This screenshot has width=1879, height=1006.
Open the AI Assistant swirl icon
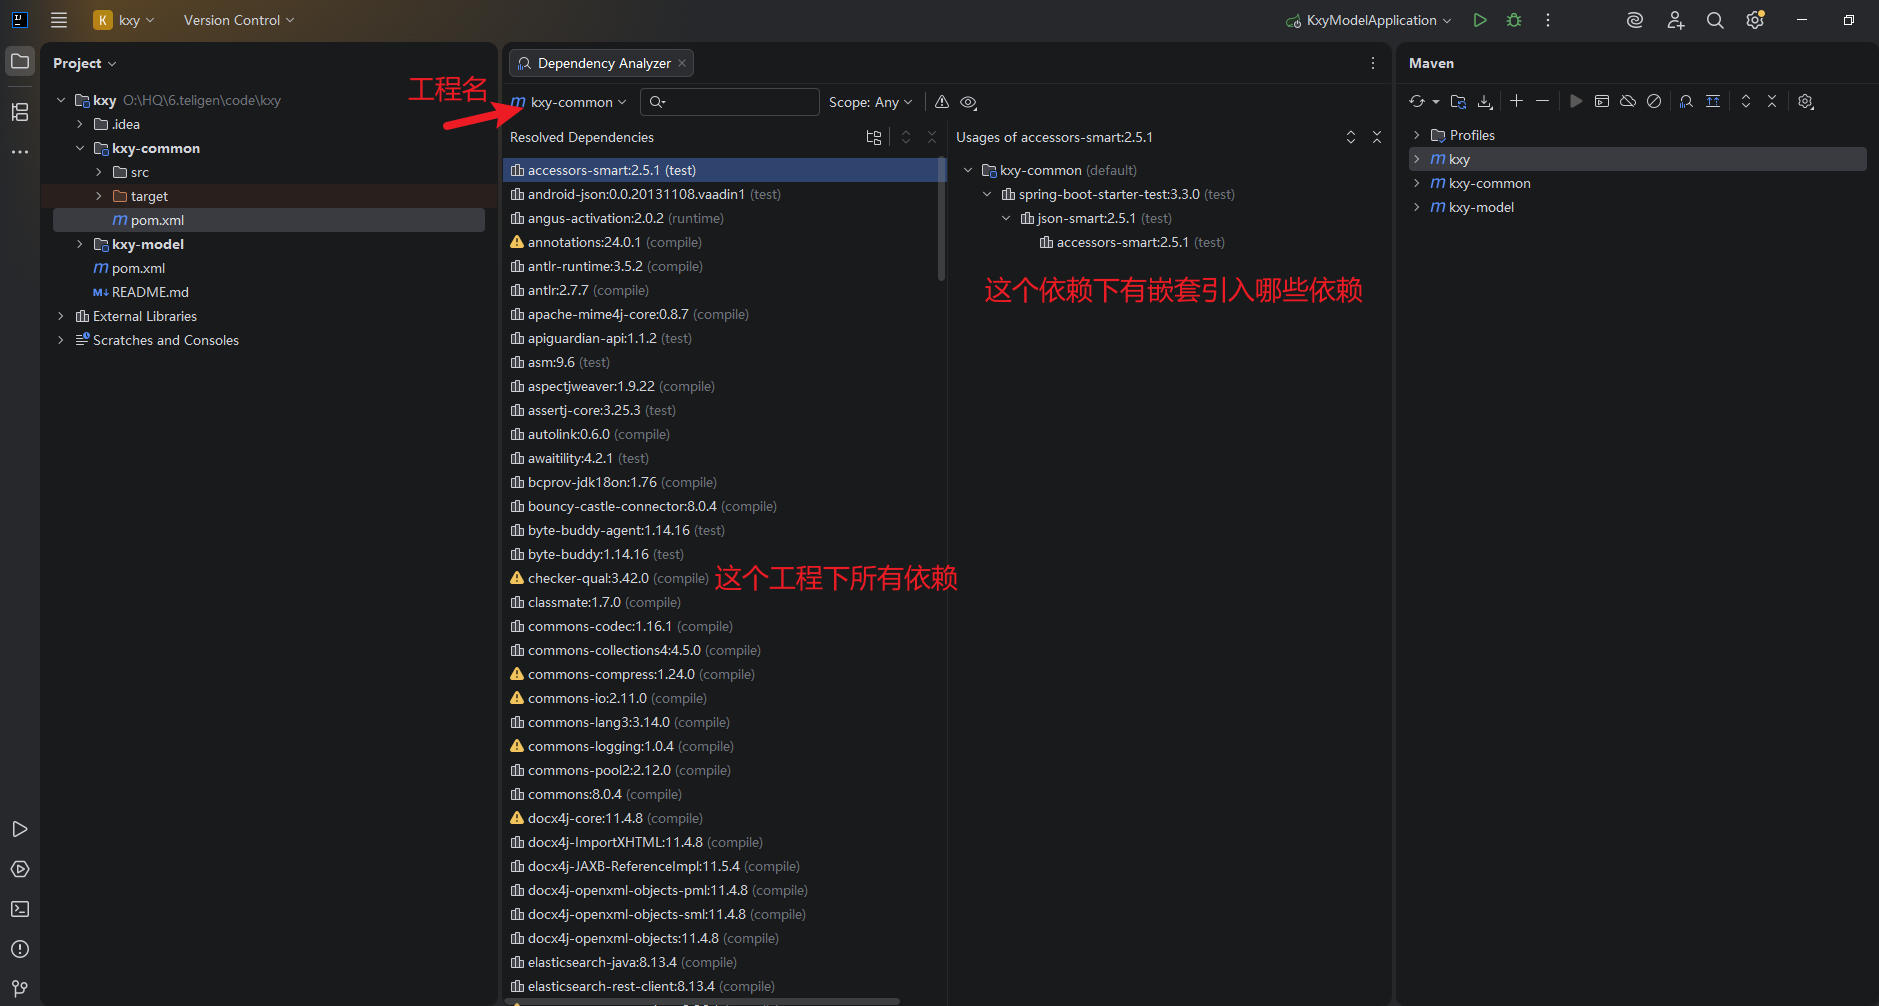point(1635,20)
